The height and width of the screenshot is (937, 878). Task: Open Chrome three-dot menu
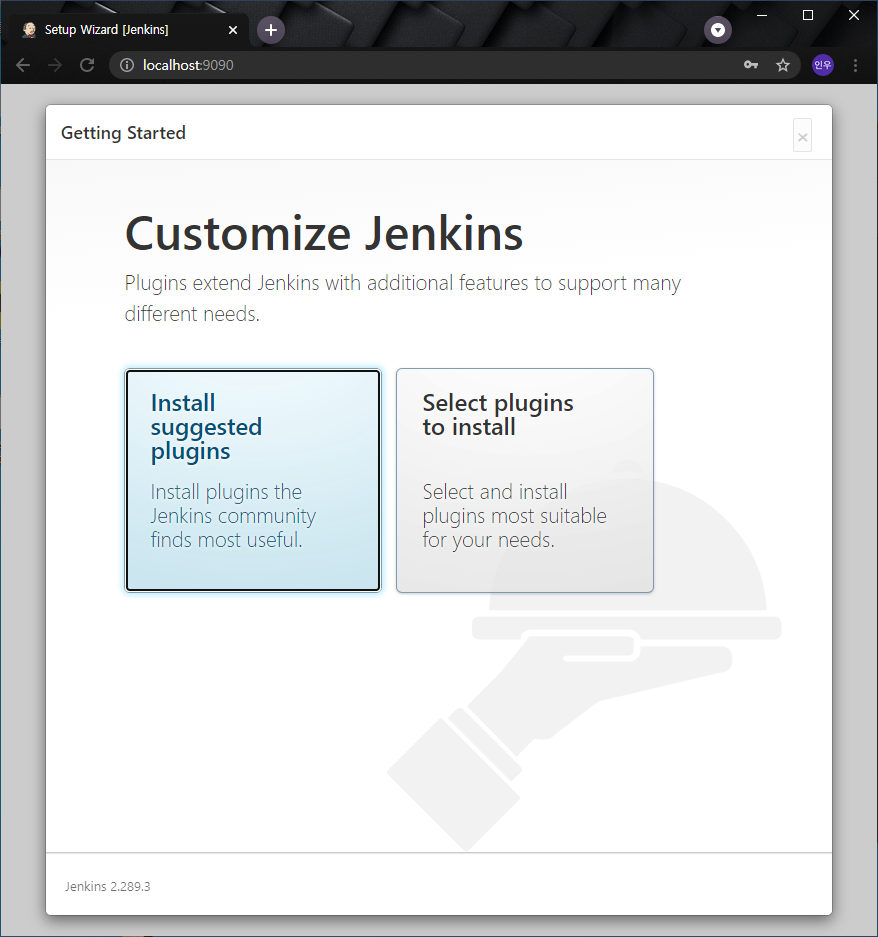point(855,65)
